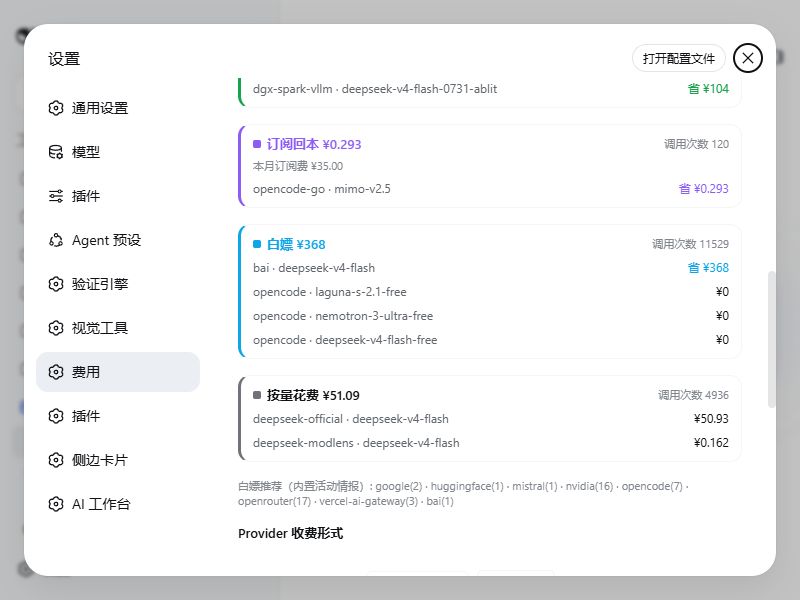Click the purple square next to 订阅回本
This screenshot has height=600, width=800.
click(x=257, y=144)
